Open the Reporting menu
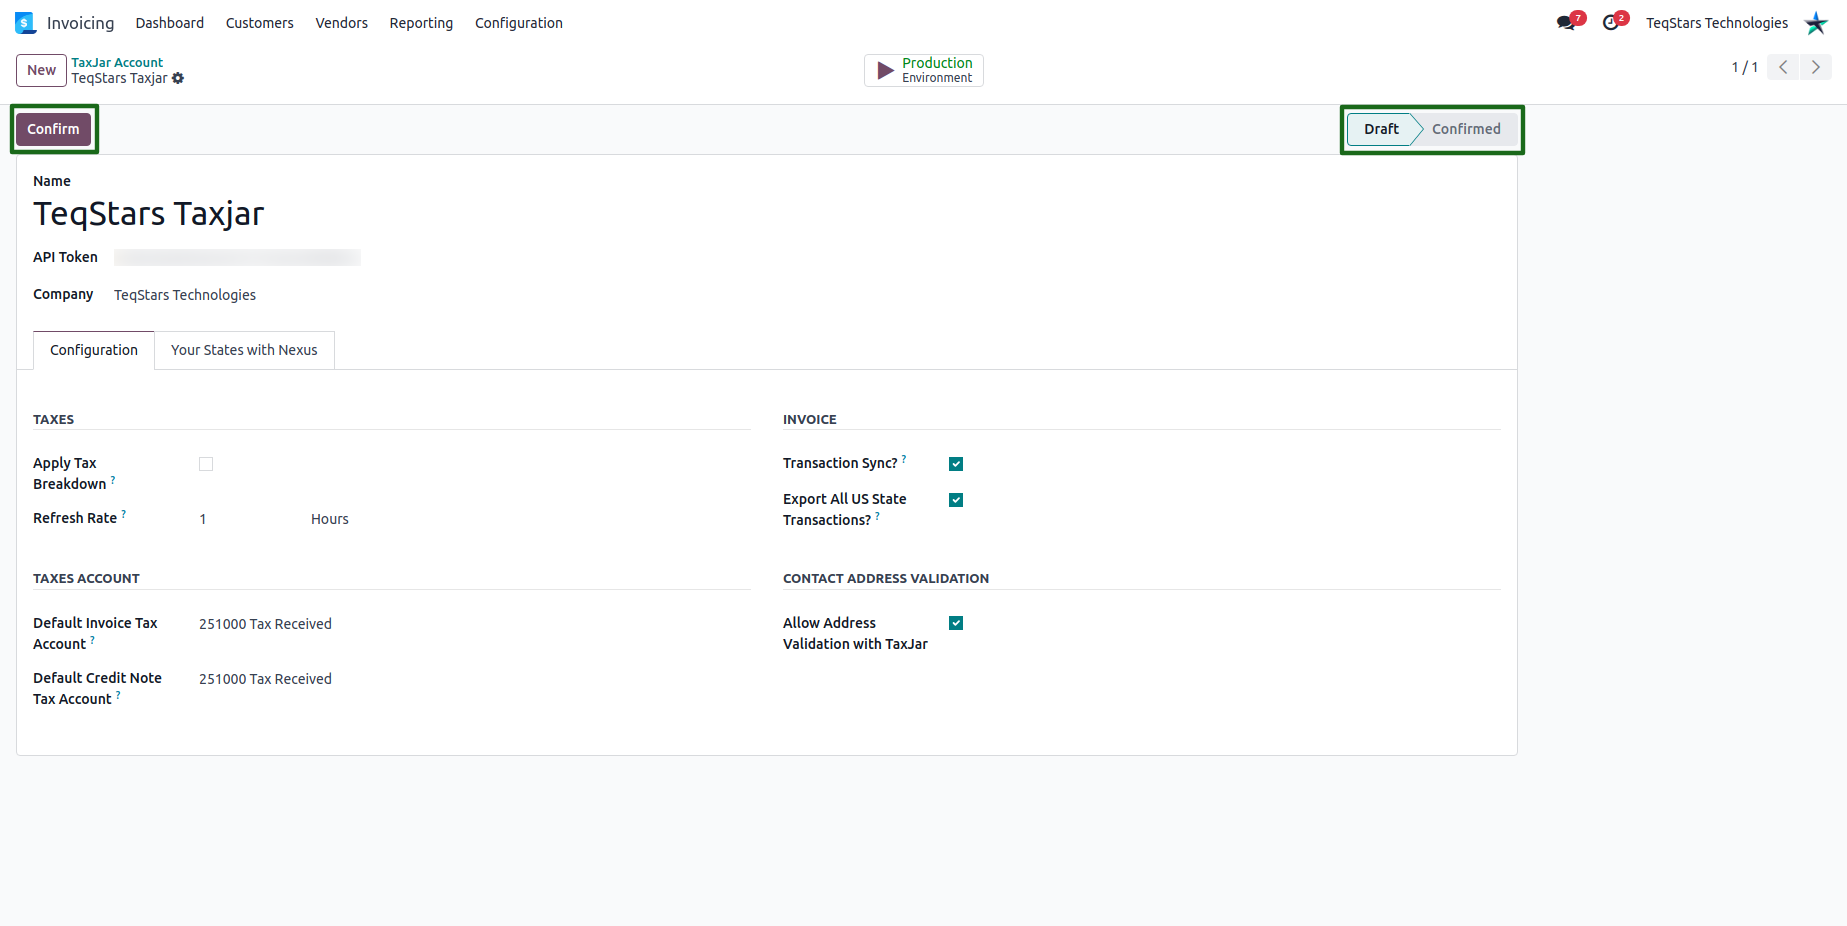Viewport: 1847px width, 926px height. [x=421, y=23]
